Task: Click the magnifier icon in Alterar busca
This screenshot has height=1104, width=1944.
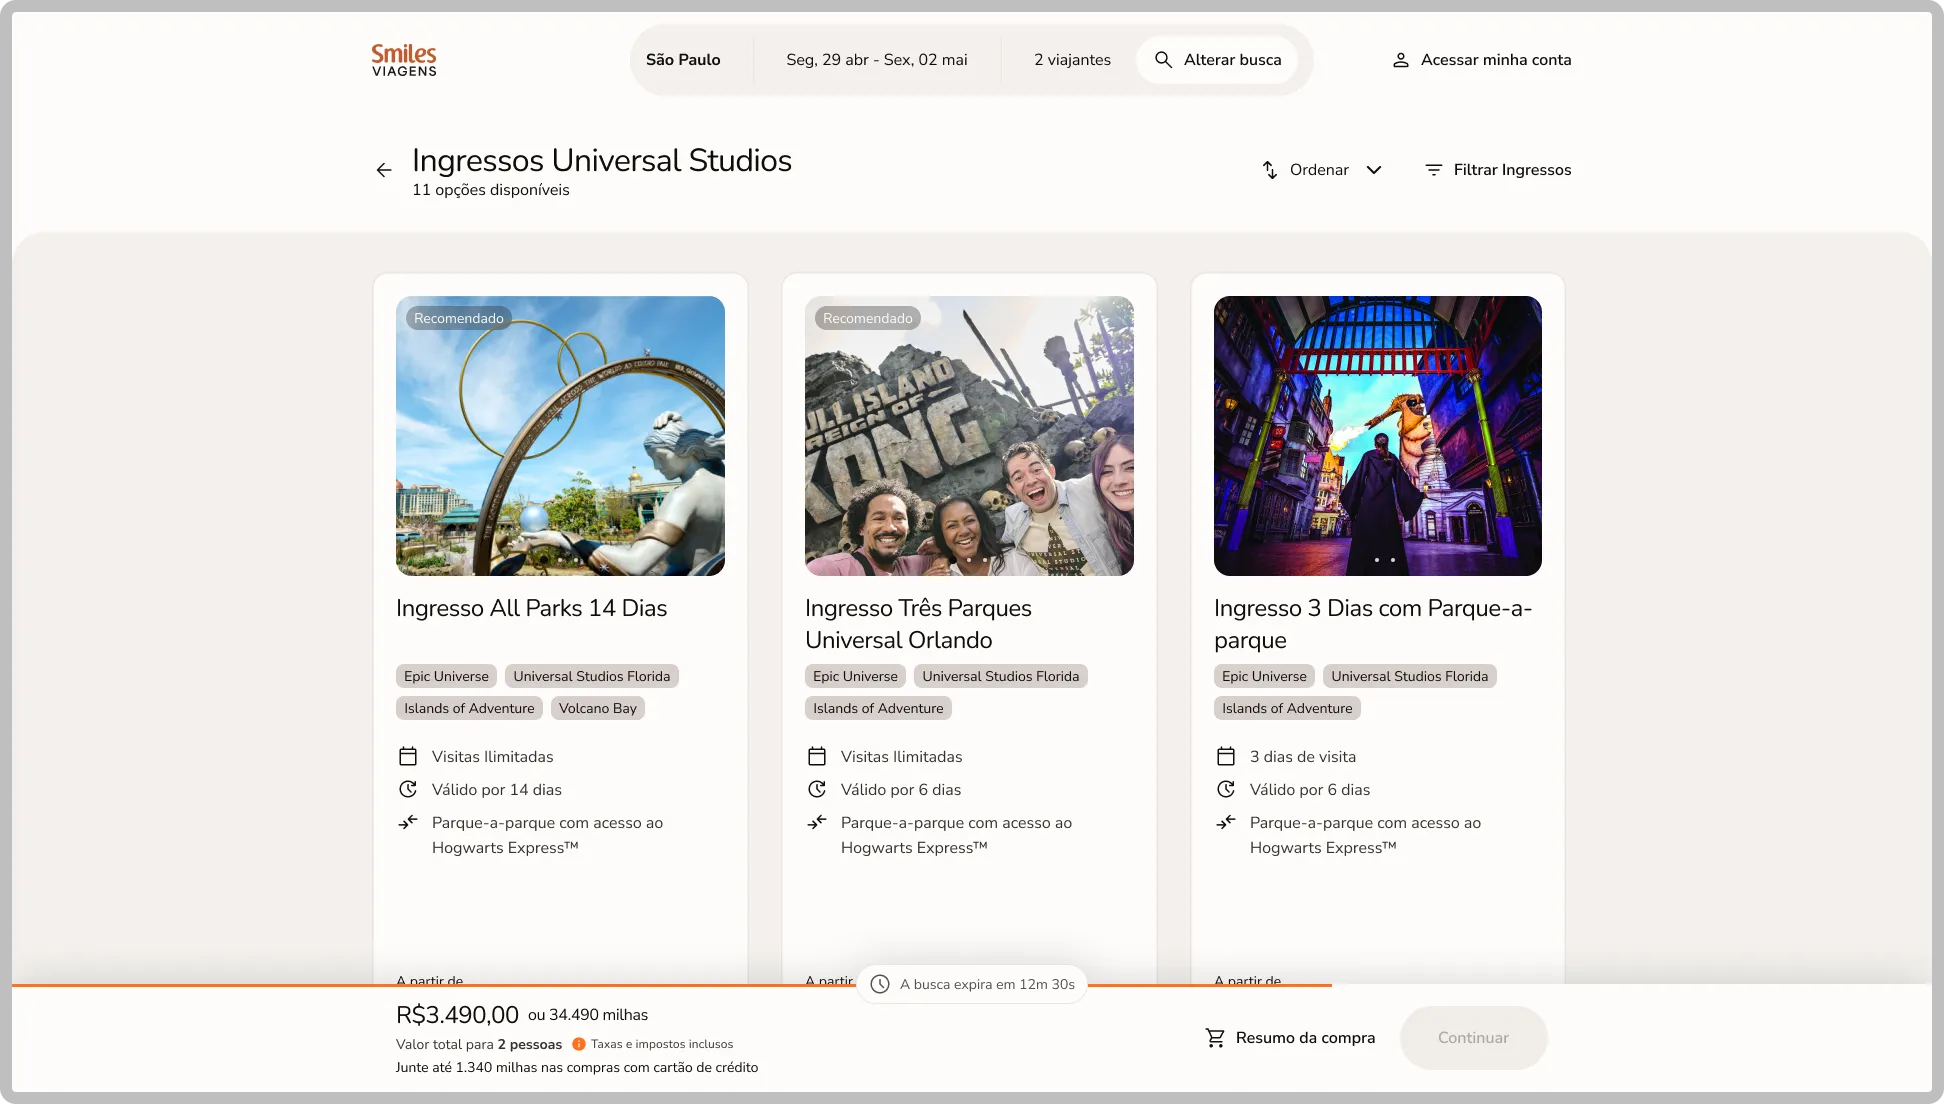Action: 1163,60
